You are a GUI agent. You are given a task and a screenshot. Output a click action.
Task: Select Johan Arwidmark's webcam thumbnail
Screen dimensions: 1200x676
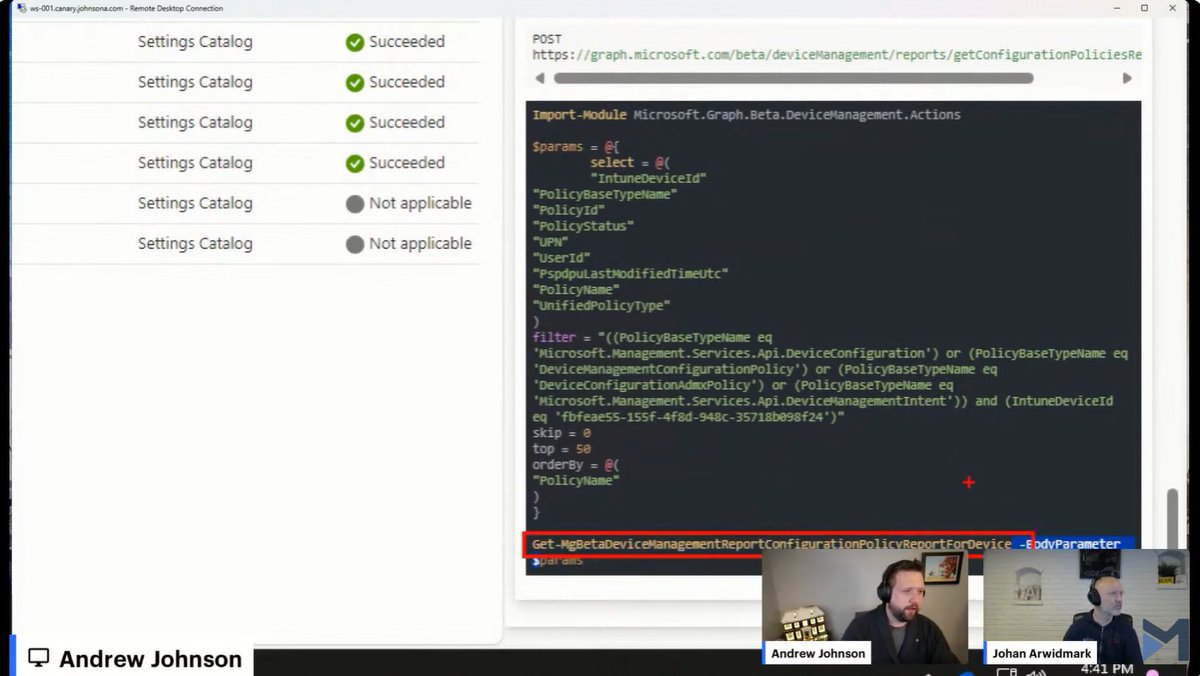[x=1086, y=607]
